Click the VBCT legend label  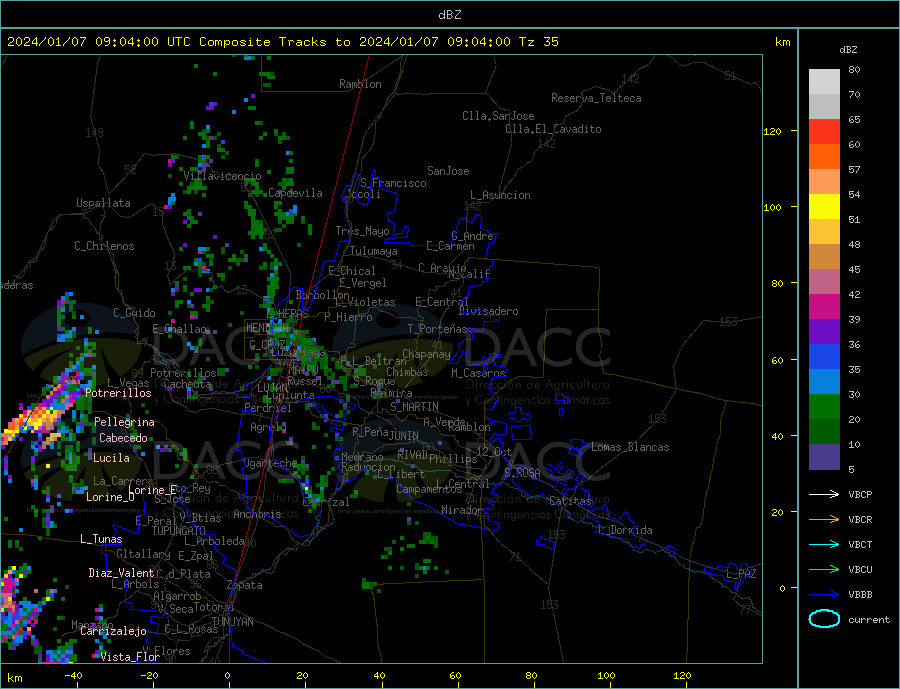(x=860, y=544)
